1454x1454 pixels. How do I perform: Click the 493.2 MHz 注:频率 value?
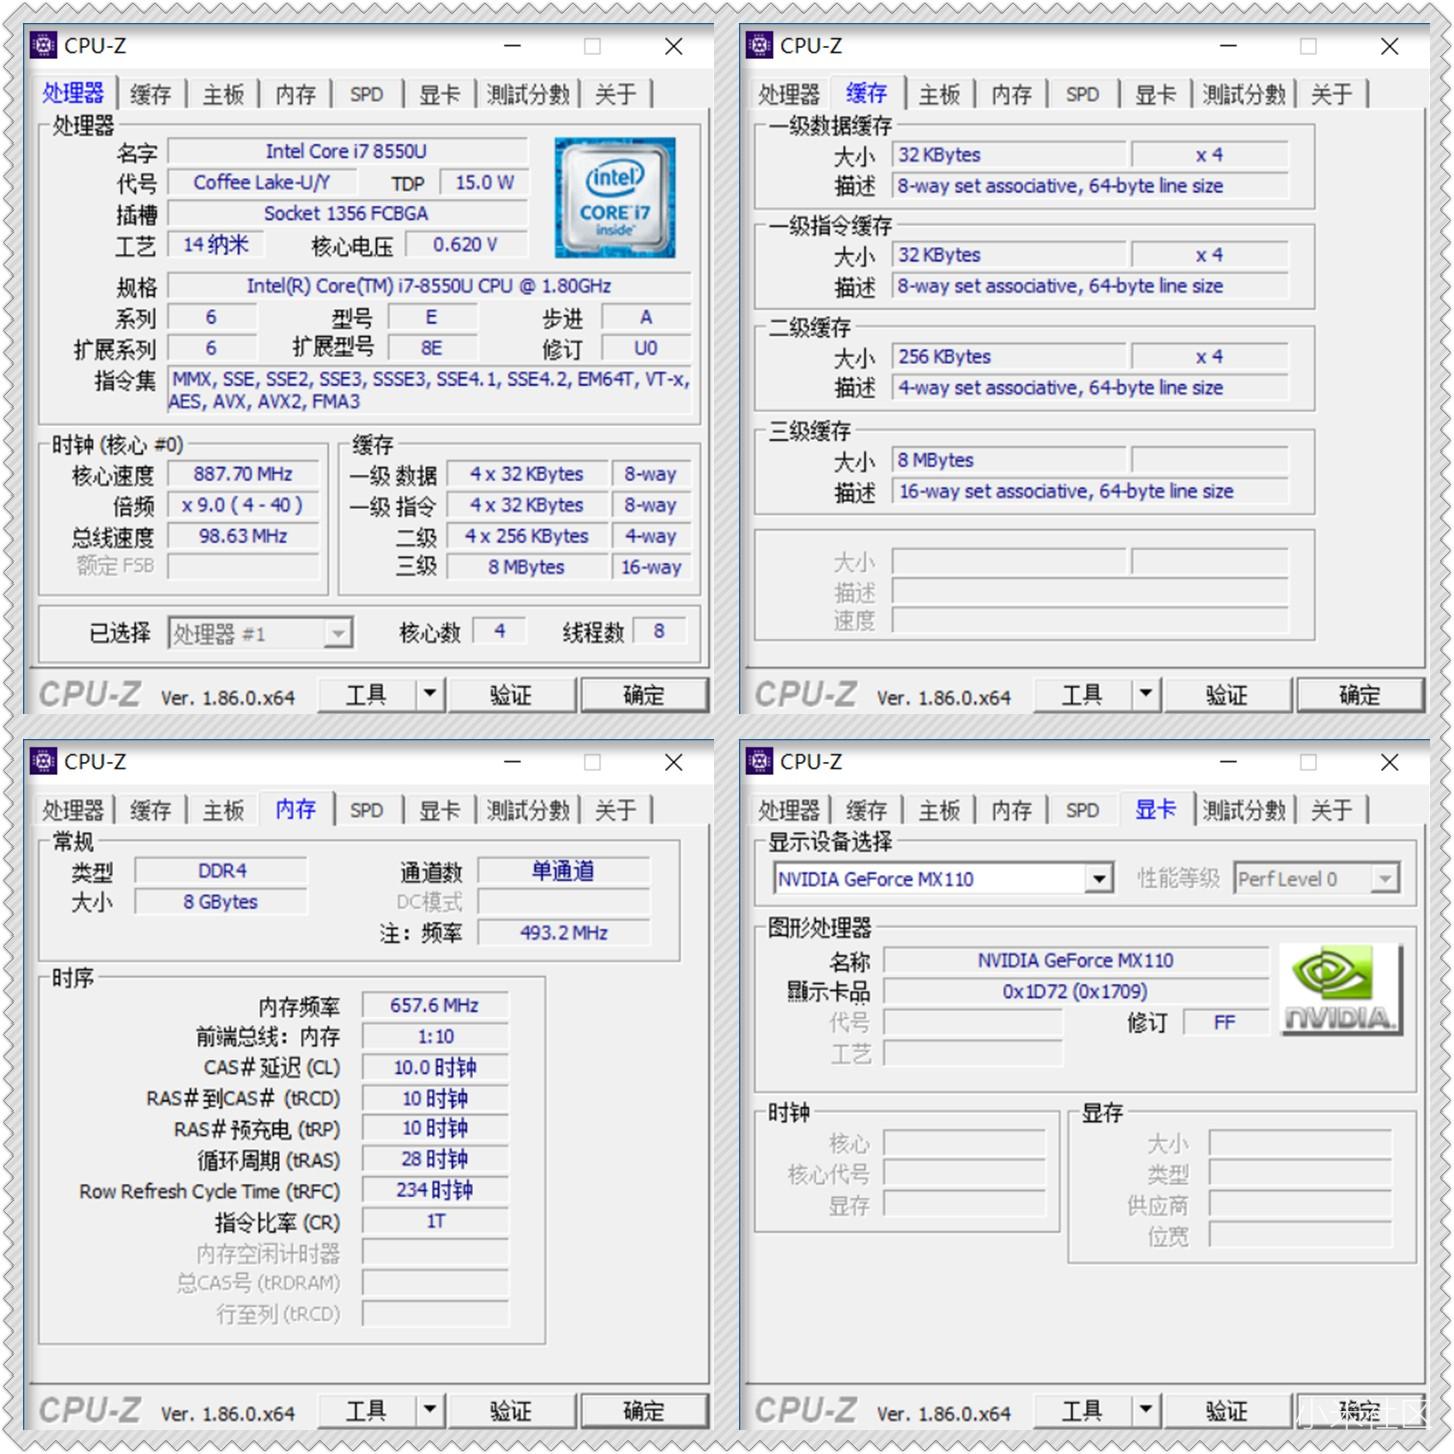[563, 932]
